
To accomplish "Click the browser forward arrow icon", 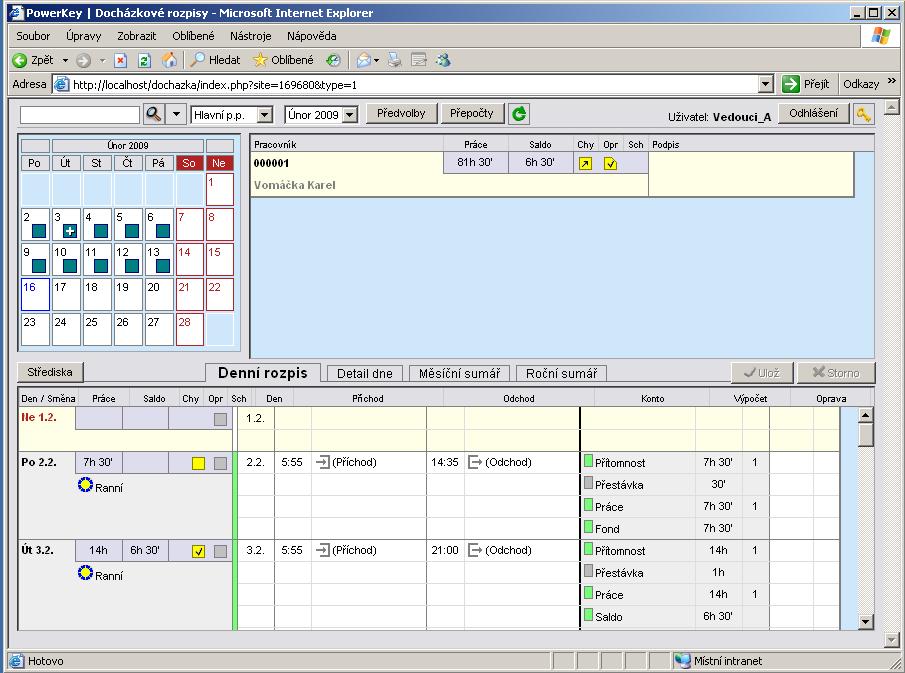I will [83, 60].
